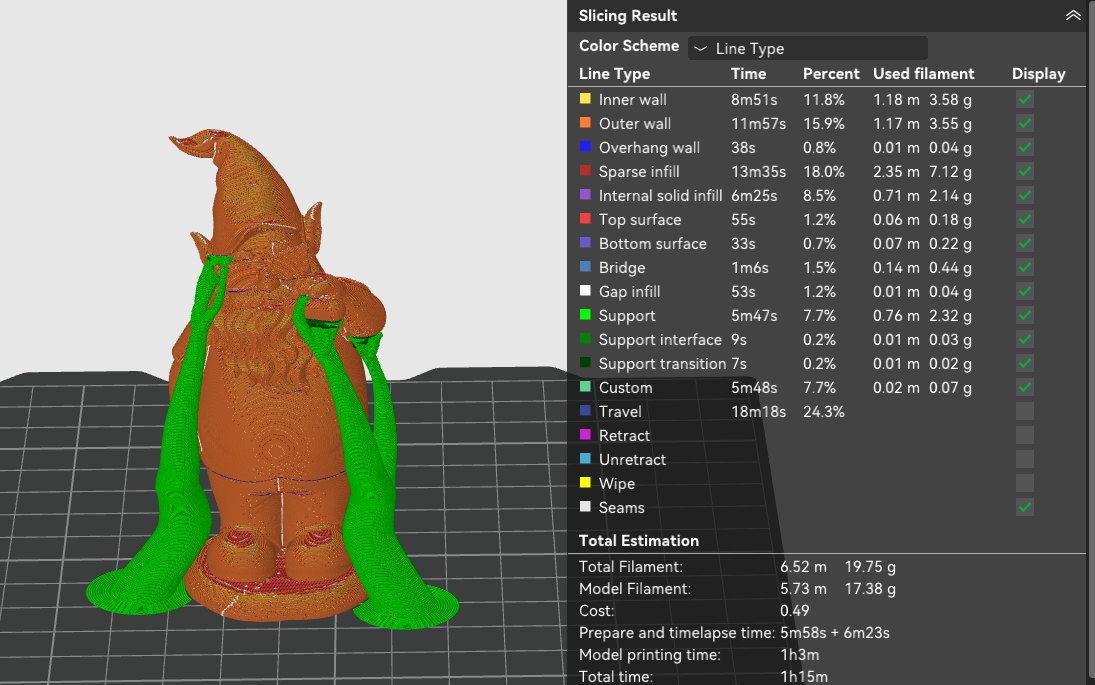The width and height of the screenshot is (1095, 685).
Task: Enable the Unretract display
Action: [1024, 459]
